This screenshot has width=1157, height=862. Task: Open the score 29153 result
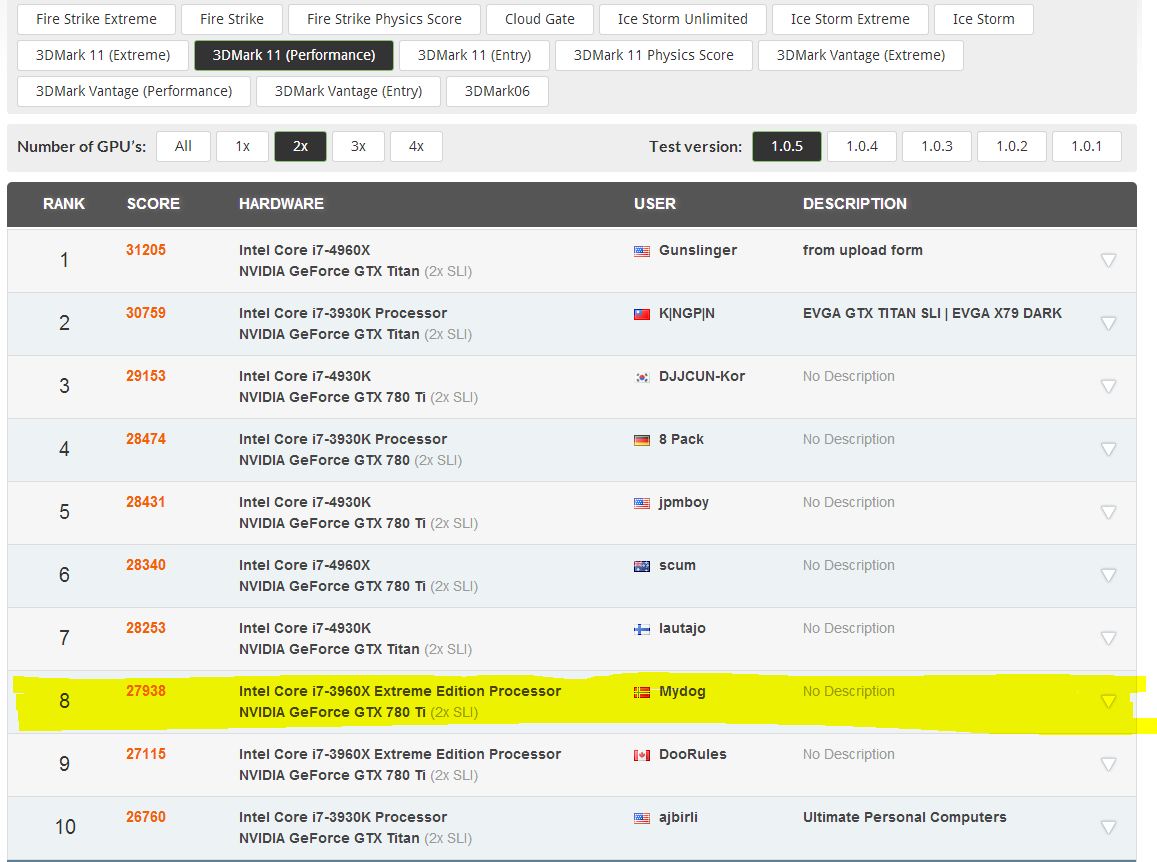click(x=145, y=376)
